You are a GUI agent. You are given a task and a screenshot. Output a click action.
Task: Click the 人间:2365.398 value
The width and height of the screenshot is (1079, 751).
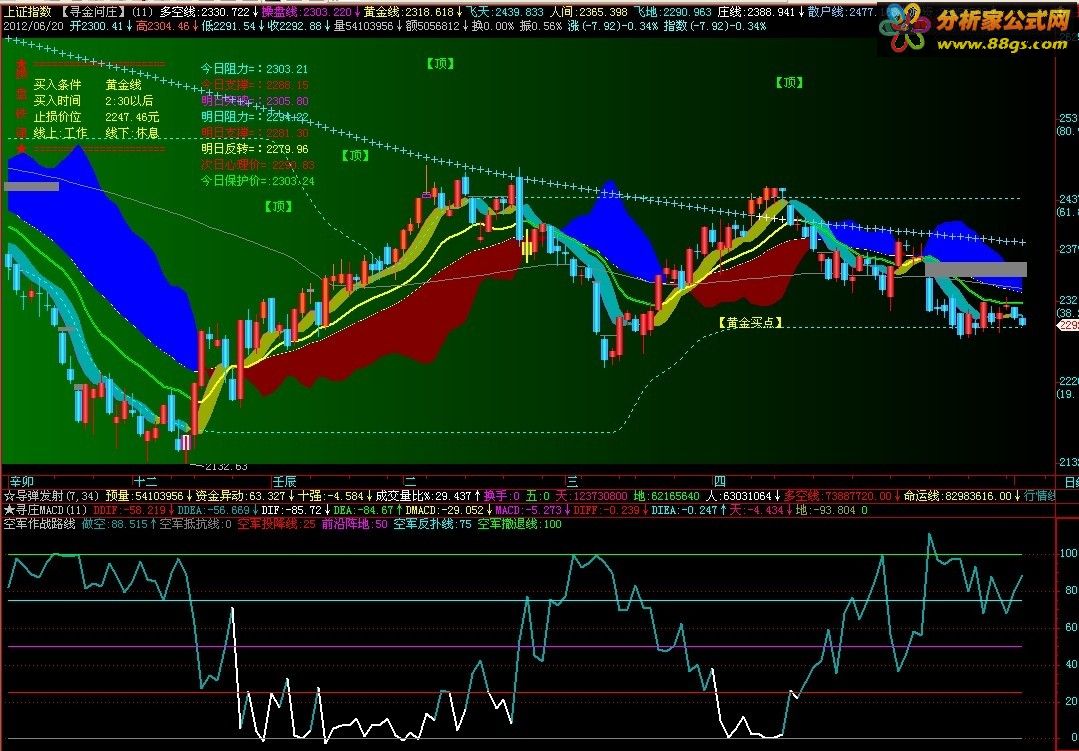(x=589, y=12)
